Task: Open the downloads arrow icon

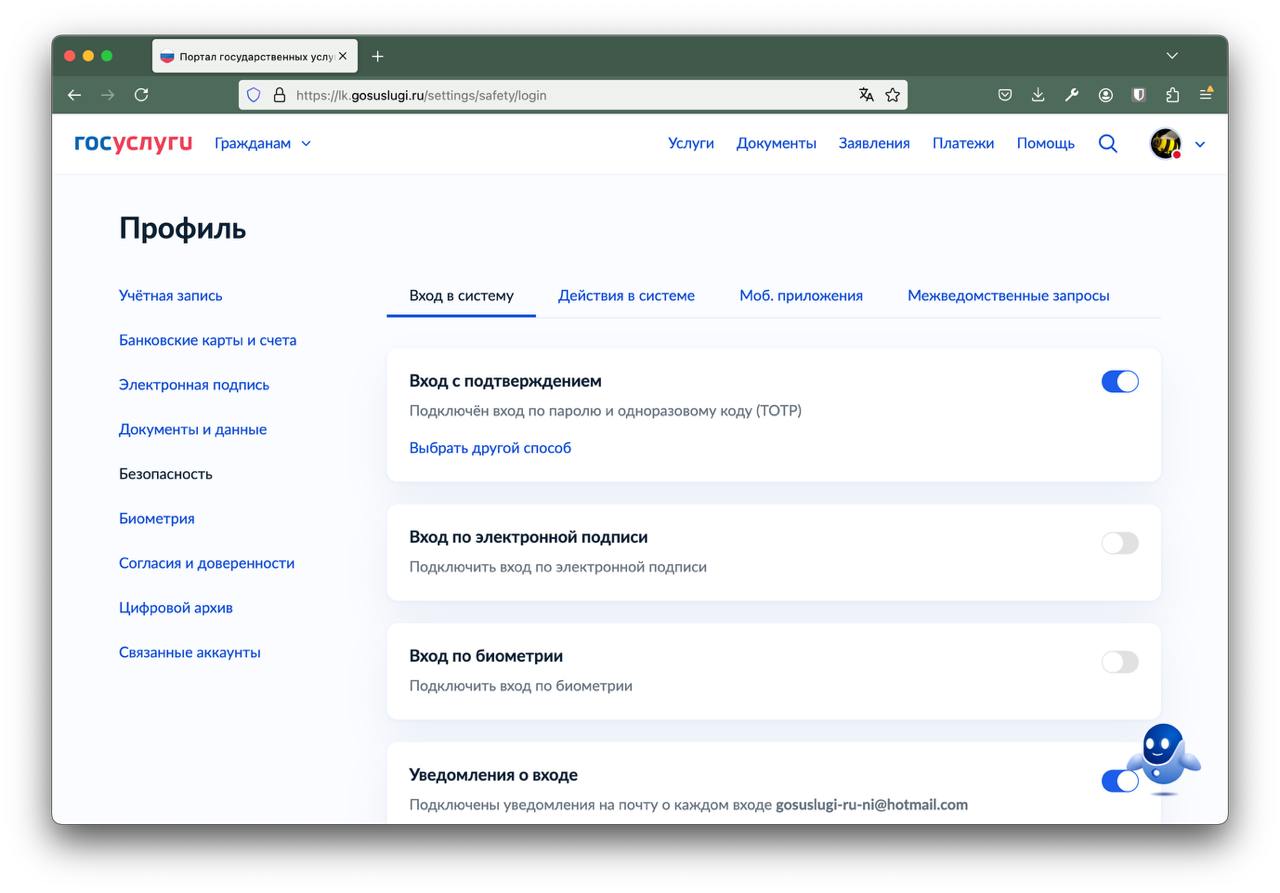Action: point(1038,95)
